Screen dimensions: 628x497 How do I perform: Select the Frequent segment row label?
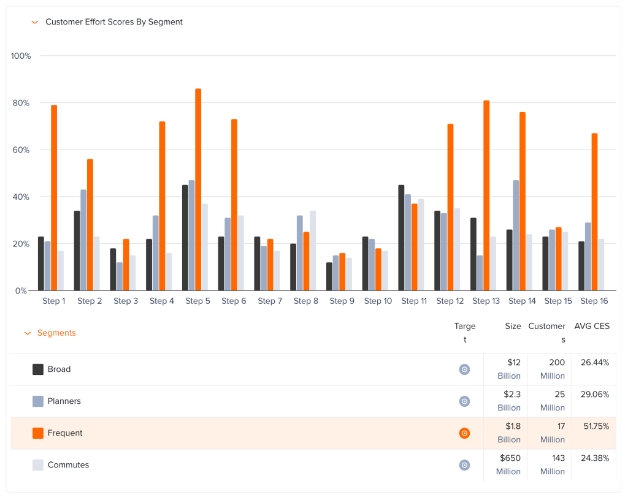tap(65, 433)
